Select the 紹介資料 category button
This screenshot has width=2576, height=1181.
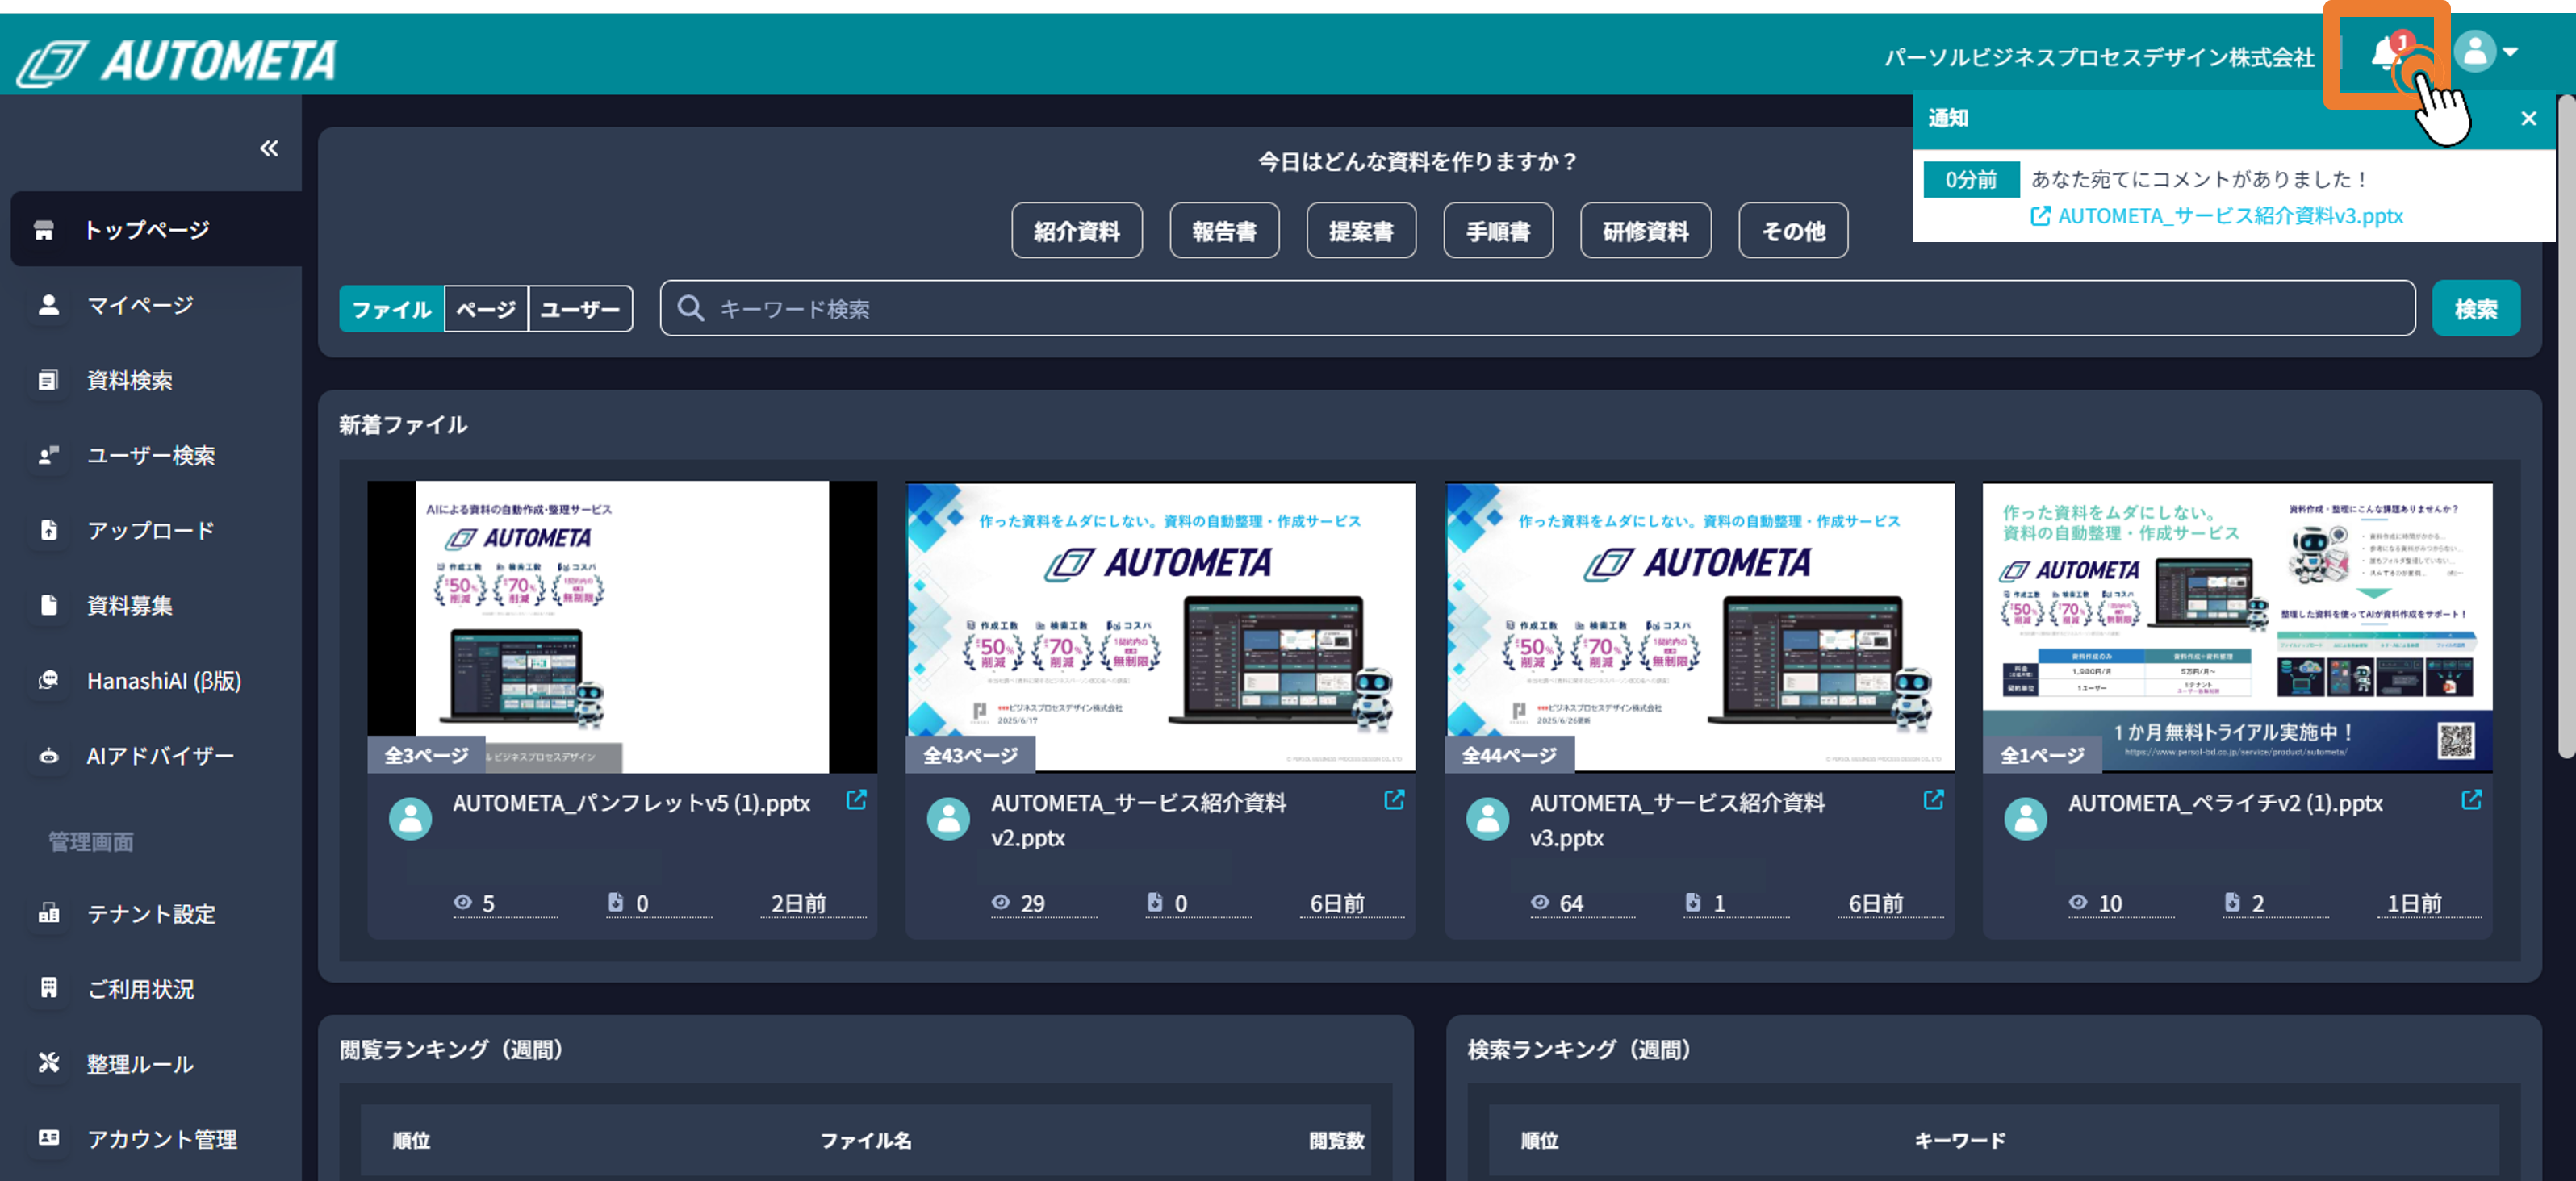(x=1076, y=231)
